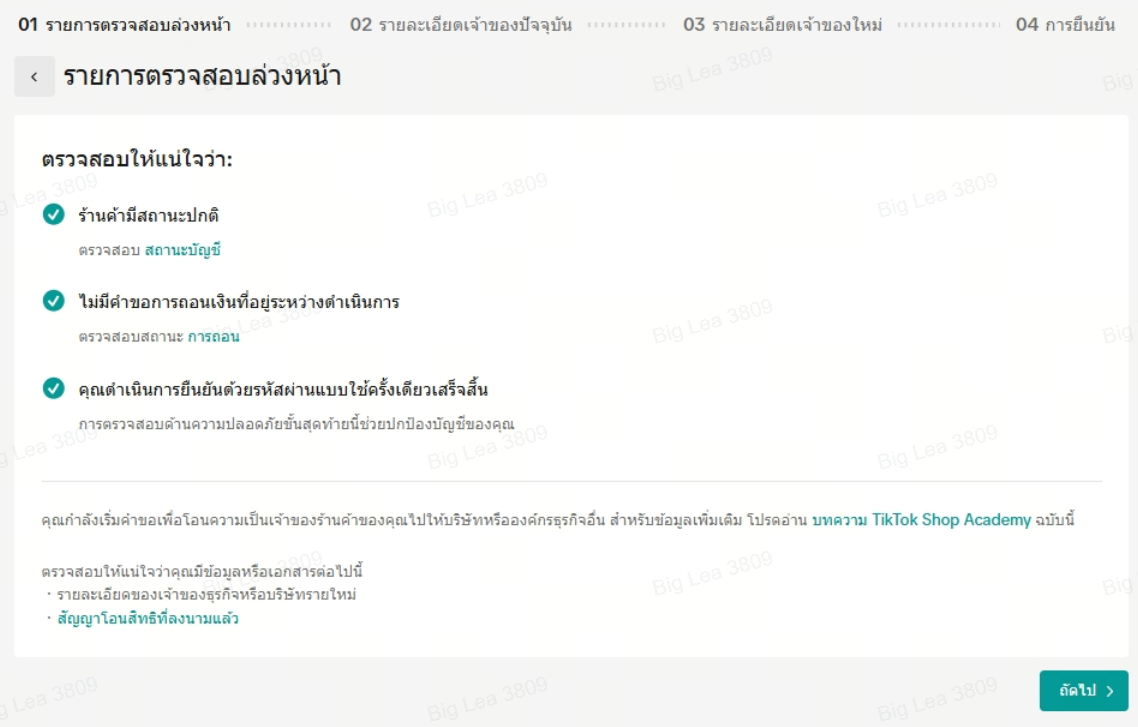Select step 03 รายละเอียดเจ้าของใหม่
Screen dimensions: 1138x727
click(782, 25)
